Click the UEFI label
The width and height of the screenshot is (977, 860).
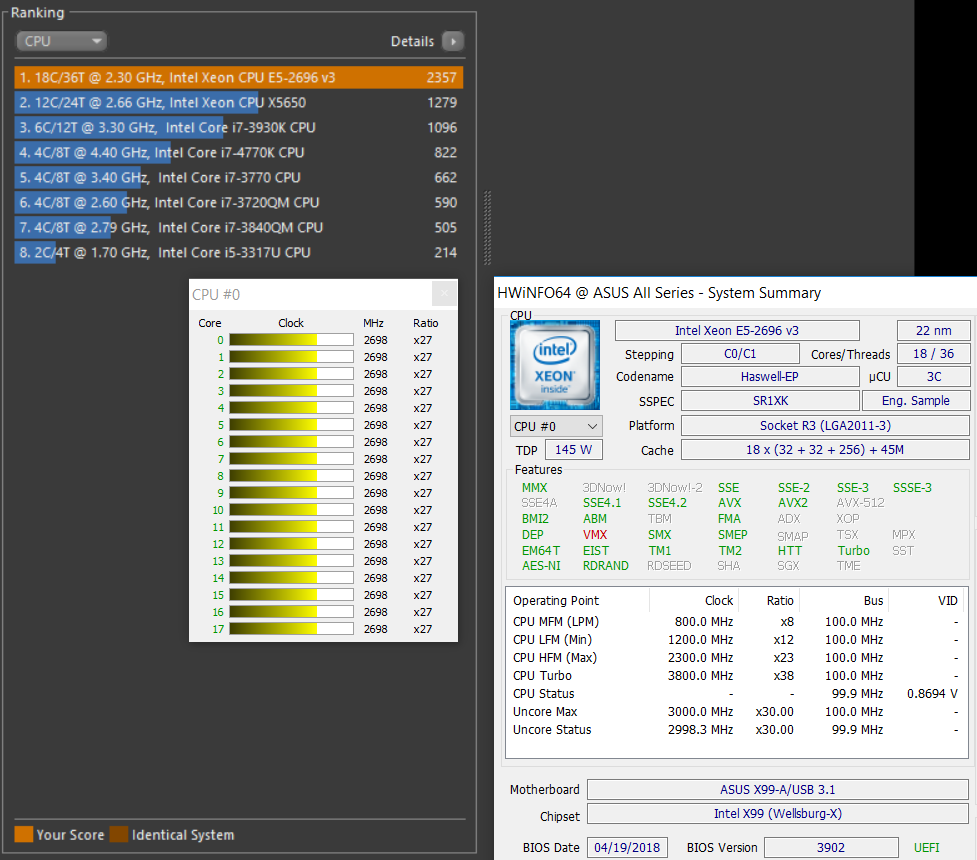pos(927,848)
